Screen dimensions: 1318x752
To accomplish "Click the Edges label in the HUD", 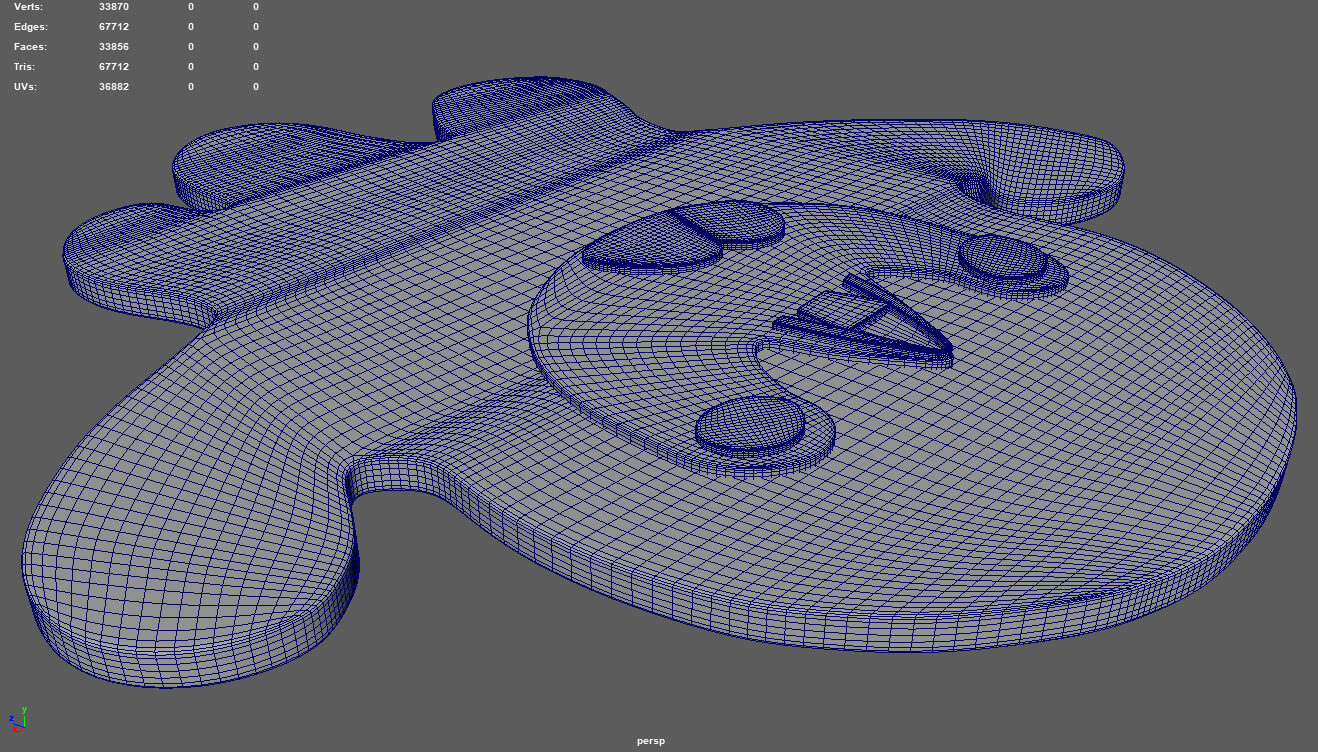I will coord(30,27).
